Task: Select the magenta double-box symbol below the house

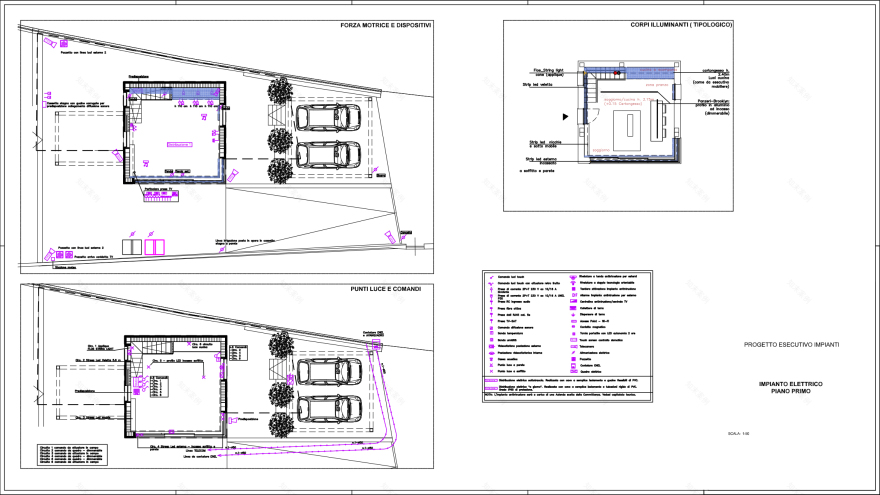Action: pos(153,246)
